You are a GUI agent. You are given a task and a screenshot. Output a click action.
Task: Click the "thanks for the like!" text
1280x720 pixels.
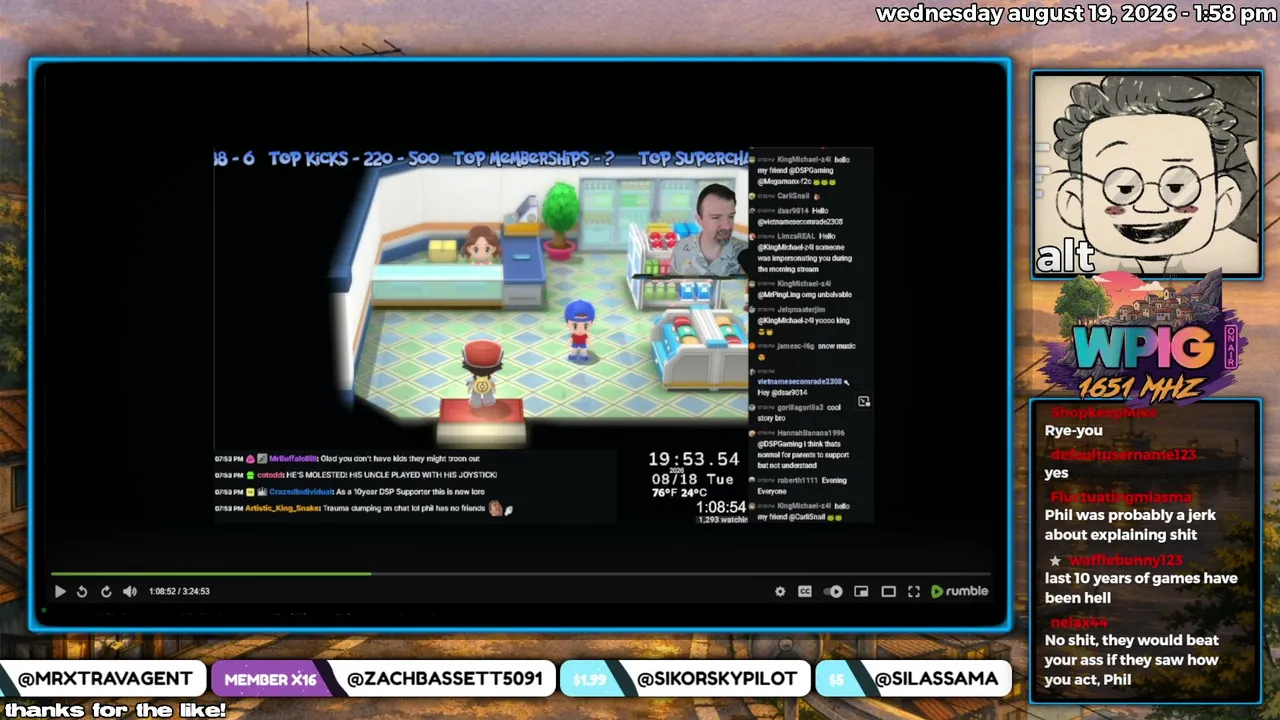pyautogui.click(x=115, y=710)
